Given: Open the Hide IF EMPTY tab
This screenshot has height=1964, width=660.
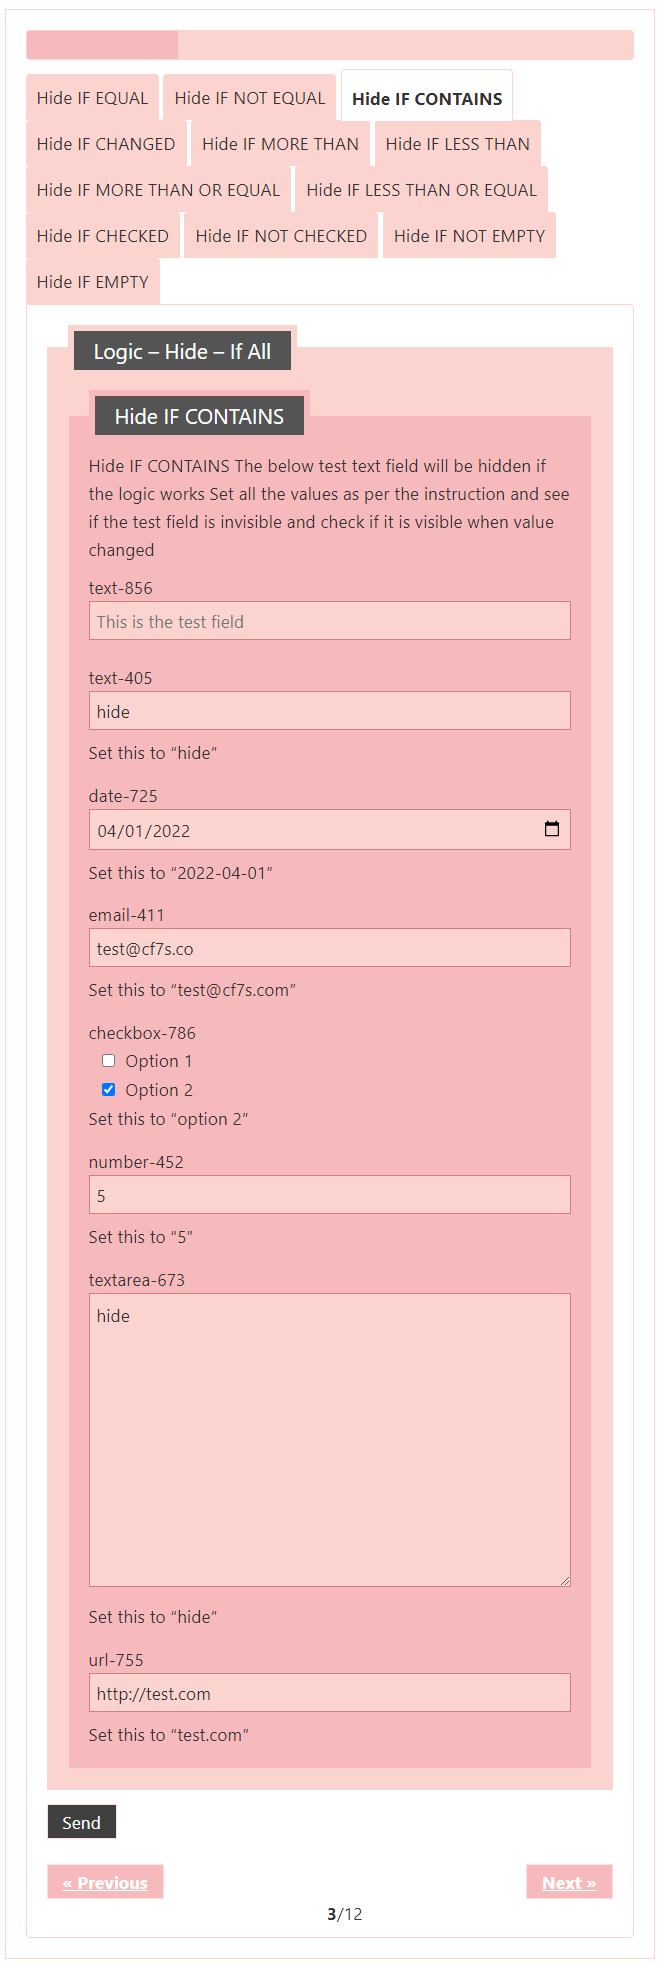Looking at the screenshot, I should coord(92,282).
